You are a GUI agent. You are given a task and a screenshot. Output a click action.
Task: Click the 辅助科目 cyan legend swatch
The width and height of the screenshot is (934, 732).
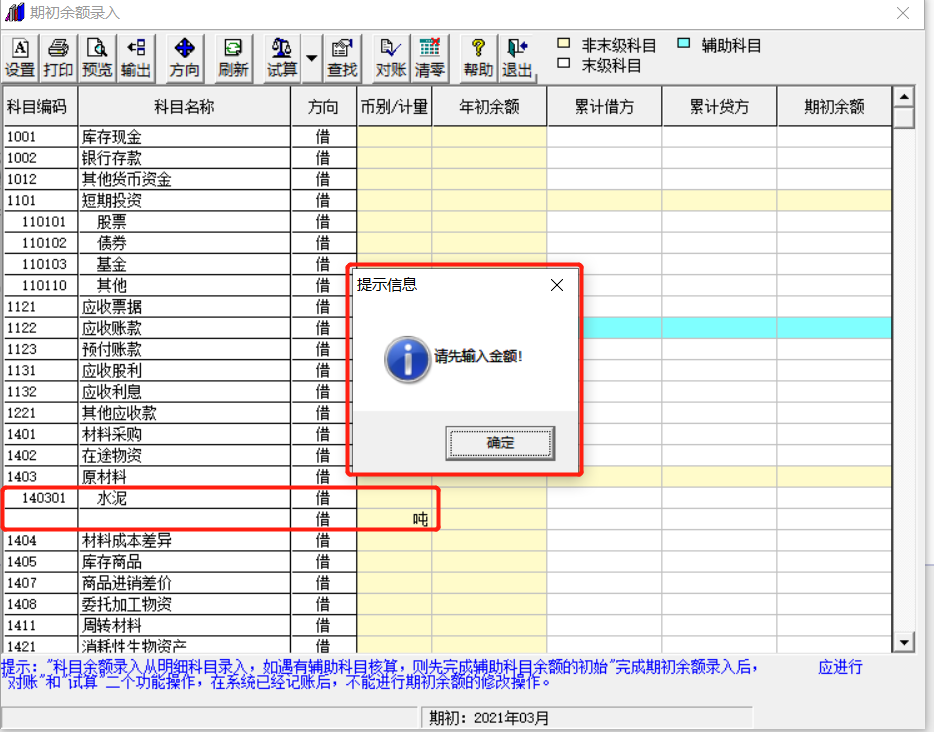(x=684, y=43)
